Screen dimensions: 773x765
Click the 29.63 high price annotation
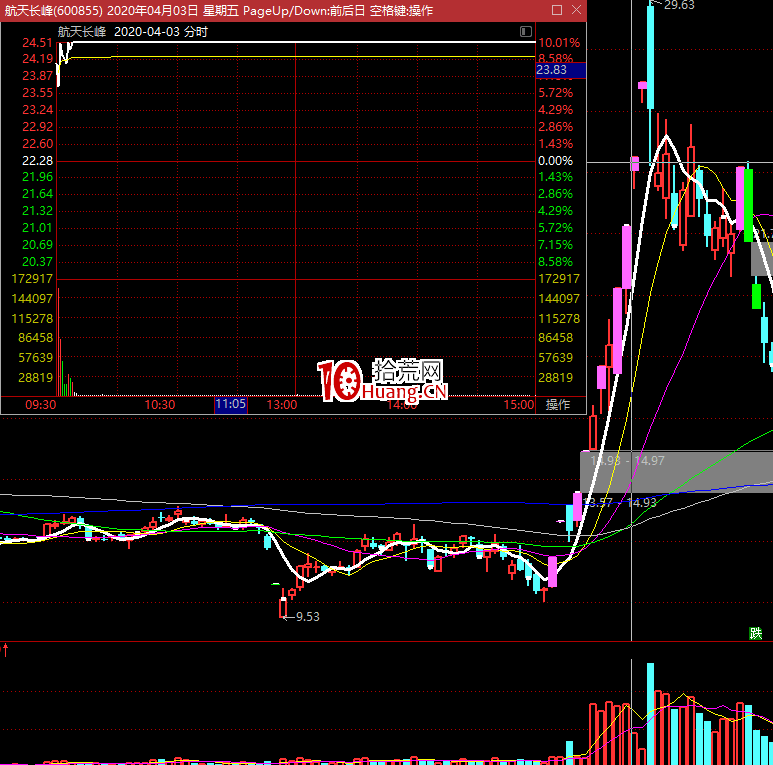679,5
